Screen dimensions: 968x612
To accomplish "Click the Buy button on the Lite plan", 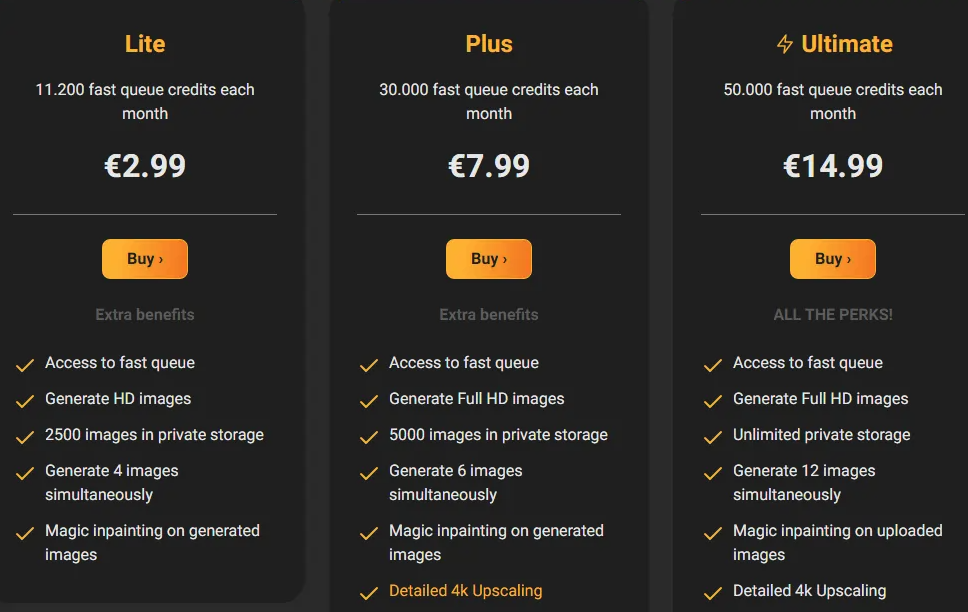I will point(145,258).
